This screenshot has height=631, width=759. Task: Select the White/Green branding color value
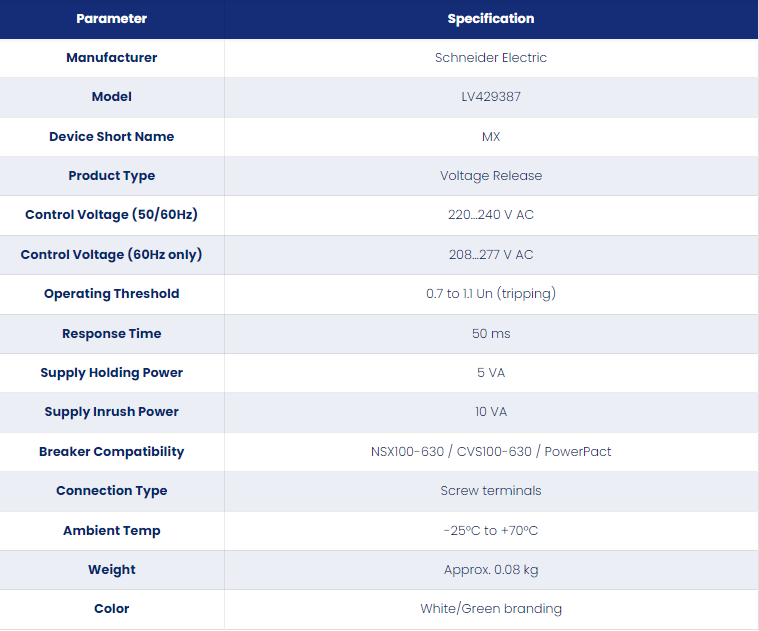491,609
